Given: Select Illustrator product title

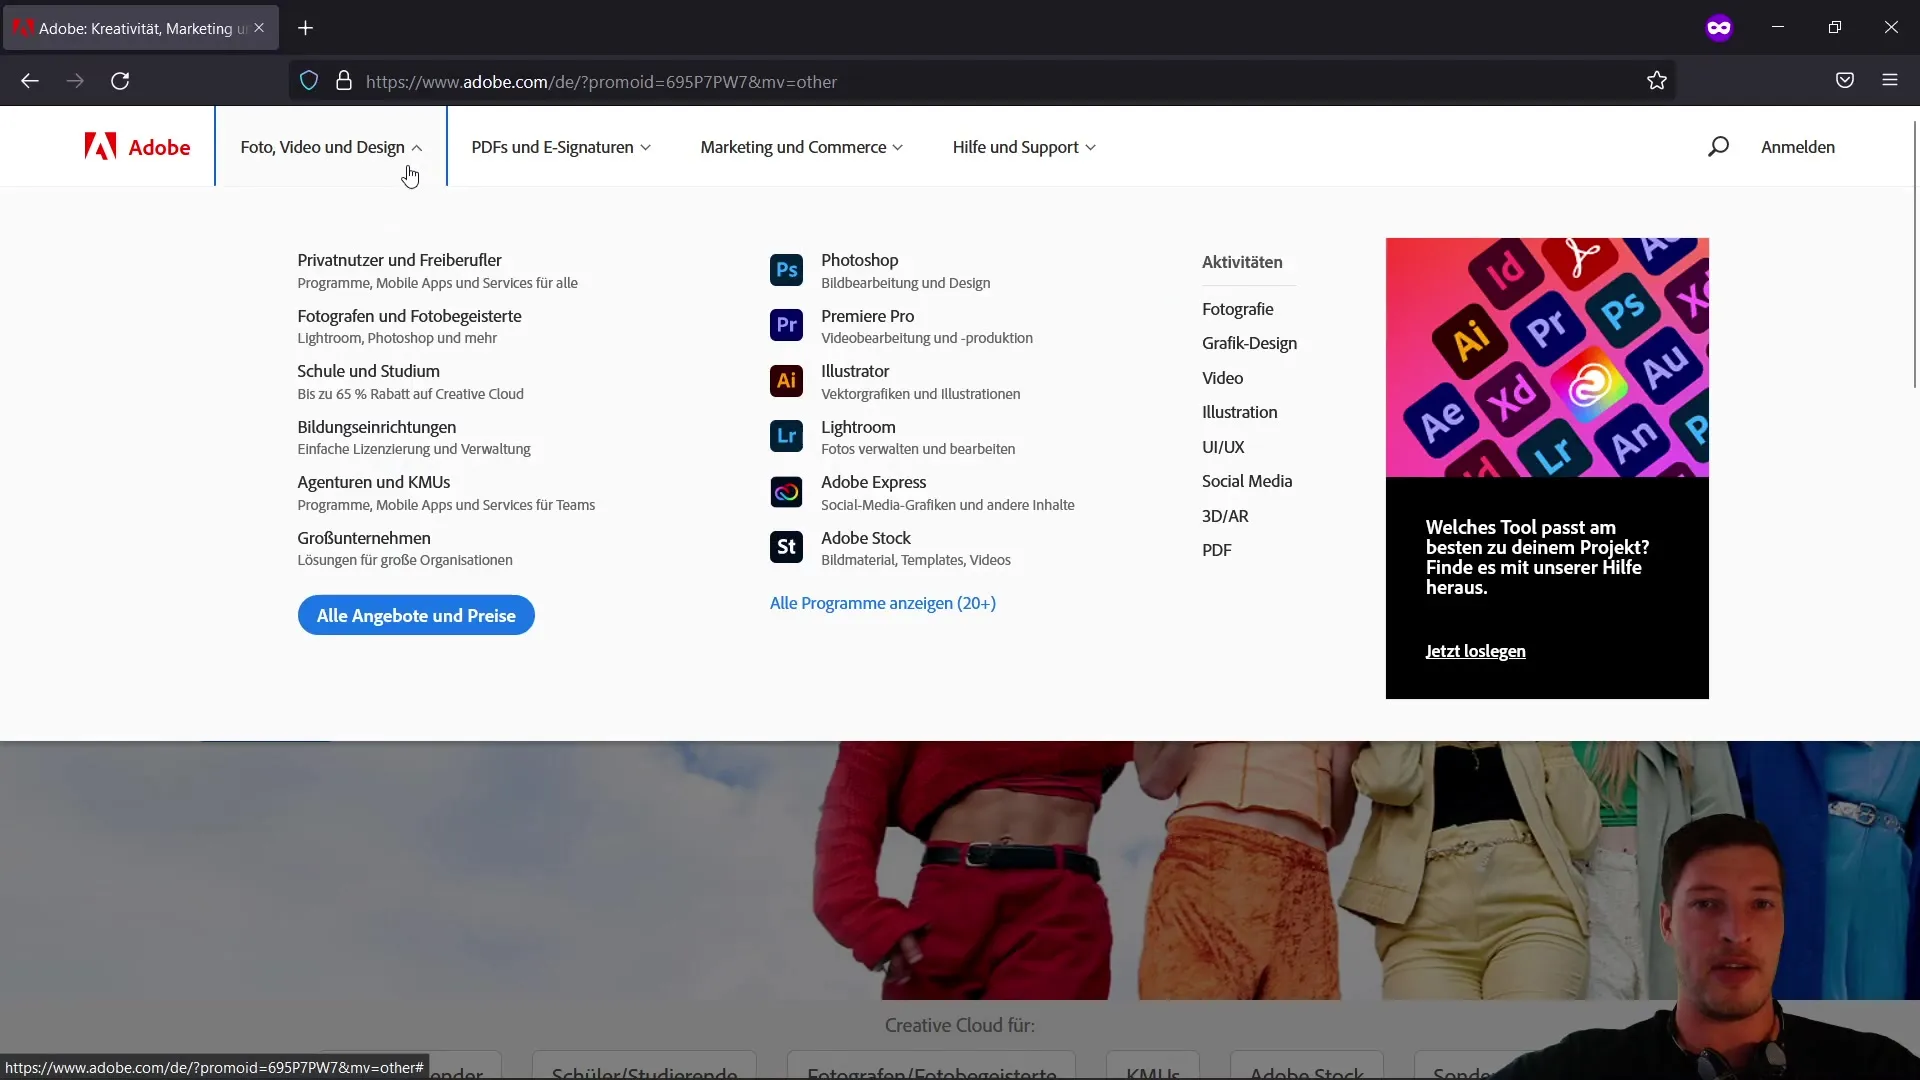Looking at the screenshot, I should pos(855,371).
